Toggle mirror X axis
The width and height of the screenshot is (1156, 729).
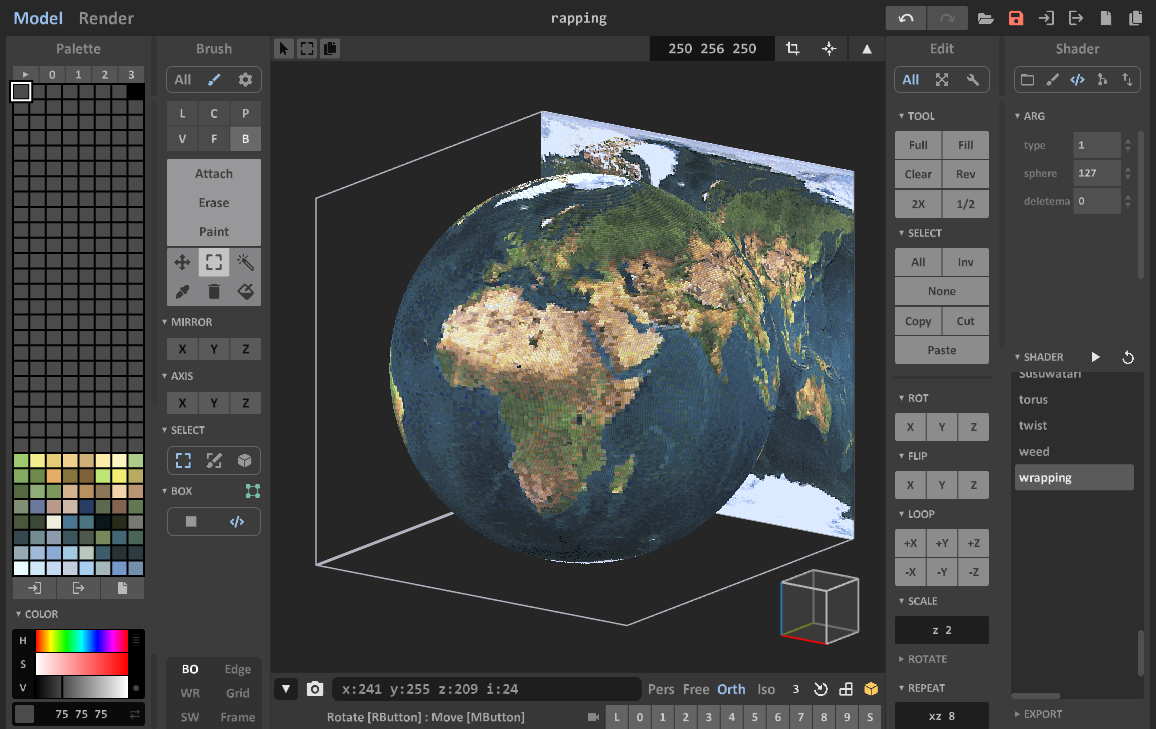tap(182, 349)
